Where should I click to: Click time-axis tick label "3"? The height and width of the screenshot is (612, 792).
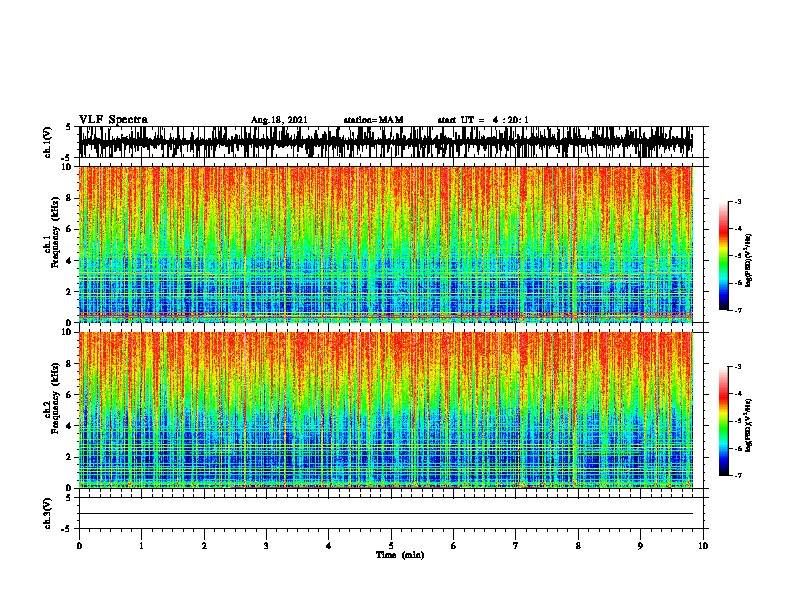(266, 546)
